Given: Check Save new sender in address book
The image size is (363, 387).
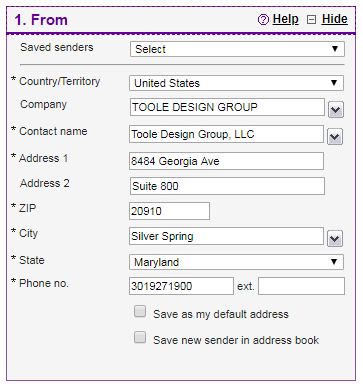Looking at the screenshot, I should pos(140,337).
